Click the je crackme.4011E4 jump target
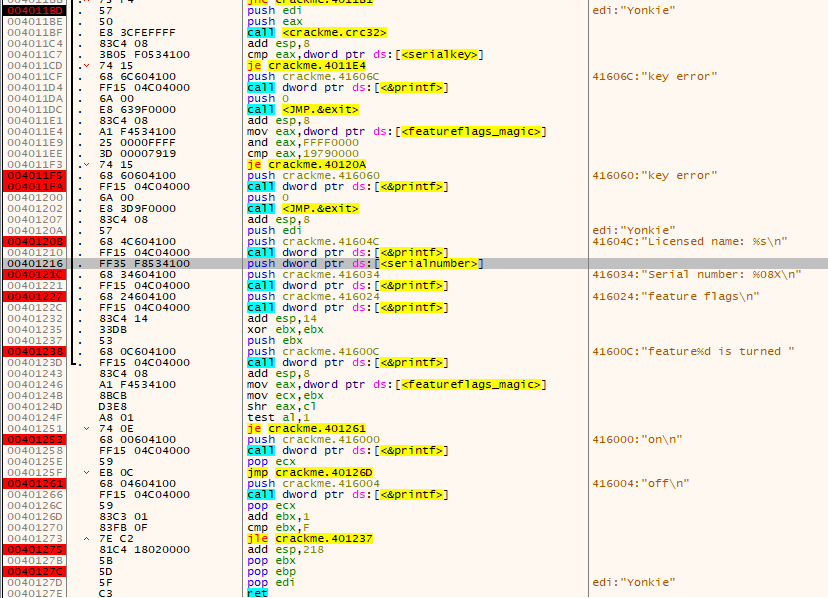The height and width of the screenshot is (598, 828). pos(314,65)
